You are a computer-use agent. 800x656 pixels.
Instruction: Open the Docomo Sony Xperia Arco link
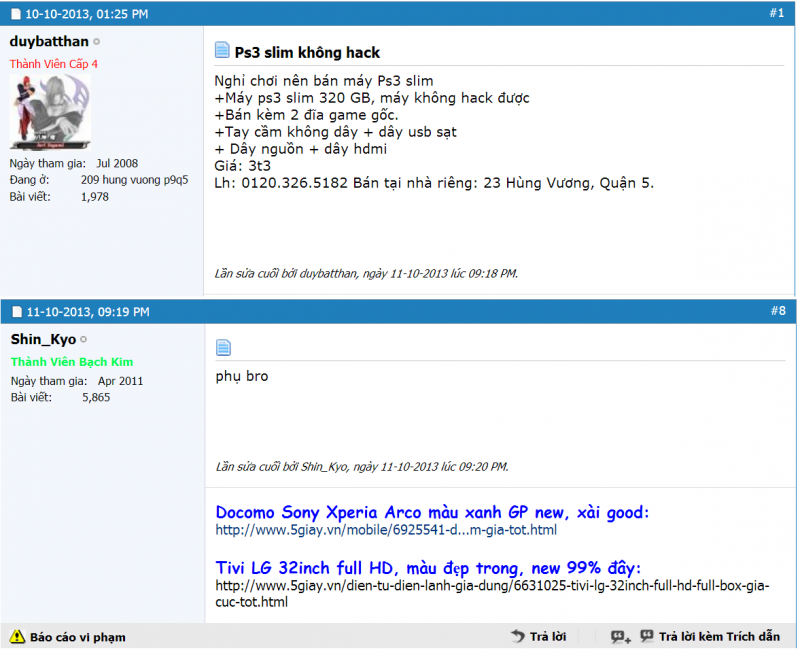[x=432, y=512]
